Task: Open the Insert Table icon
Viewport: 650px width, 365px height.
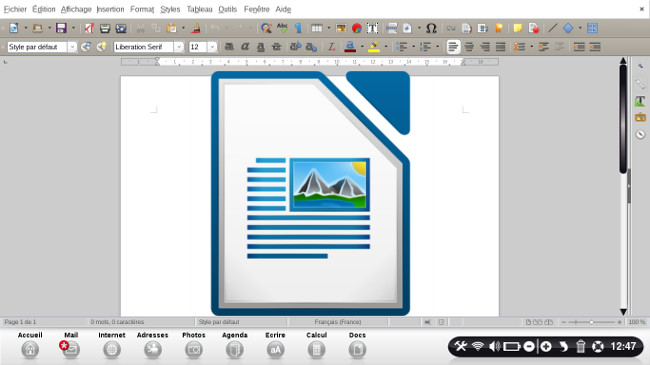Action: [317, 28]
